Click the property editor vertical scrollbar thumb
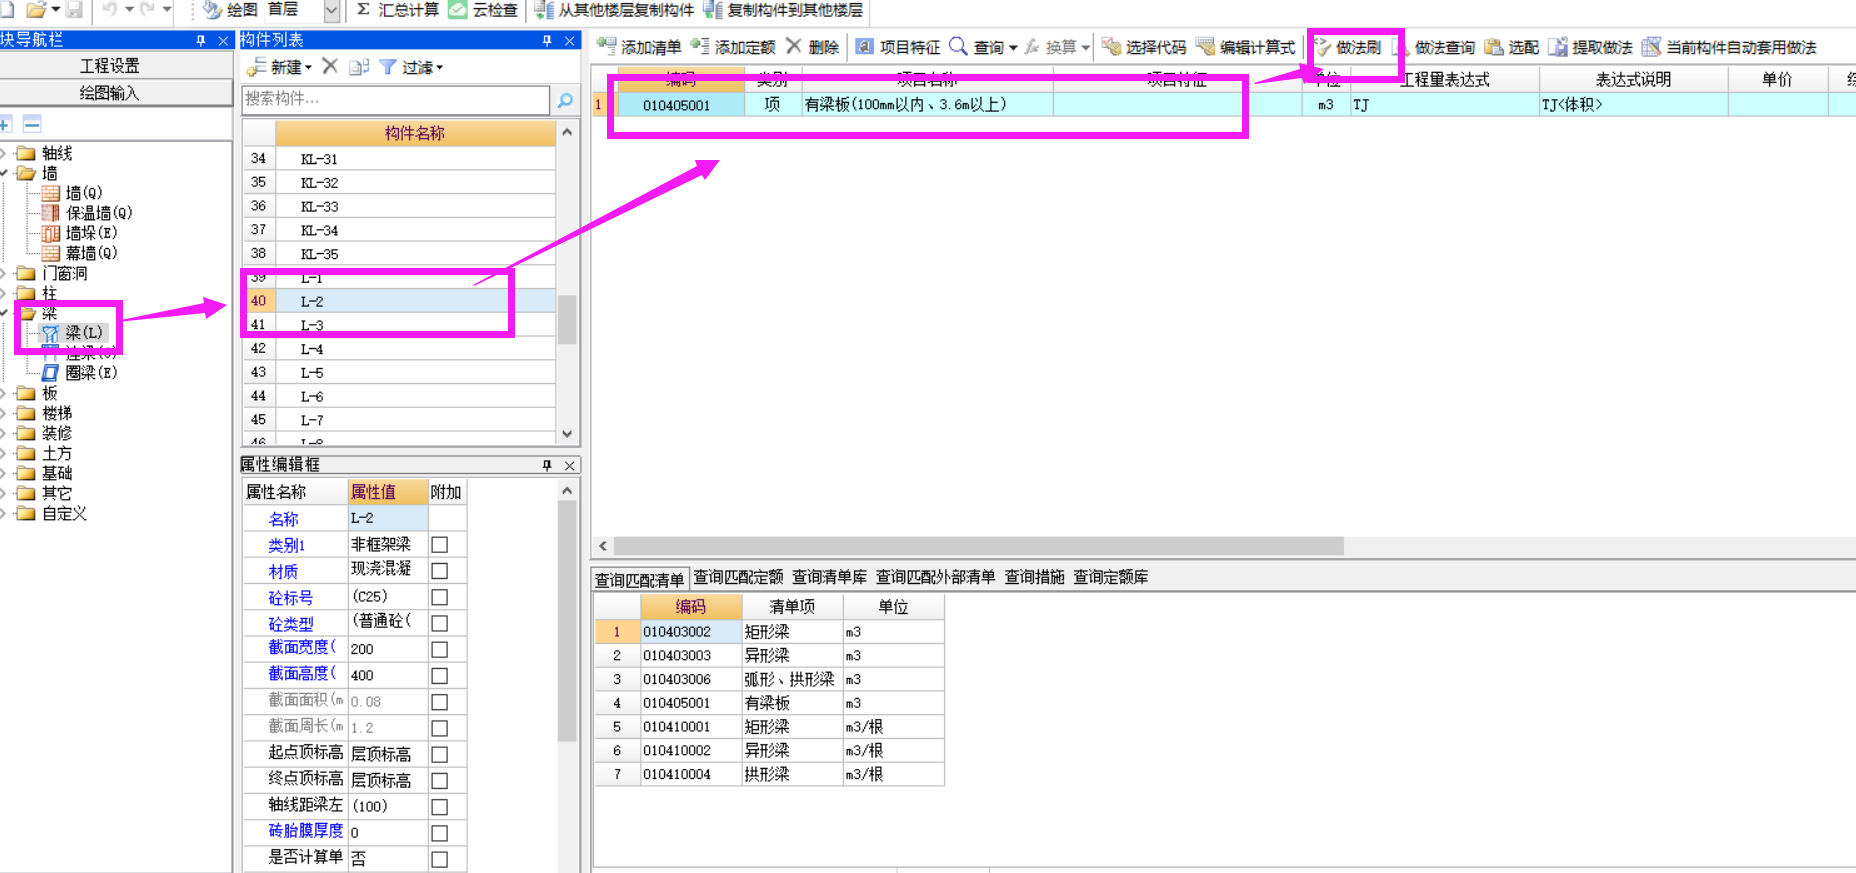This screenshot has height=873, width=1856. (567, 620)
